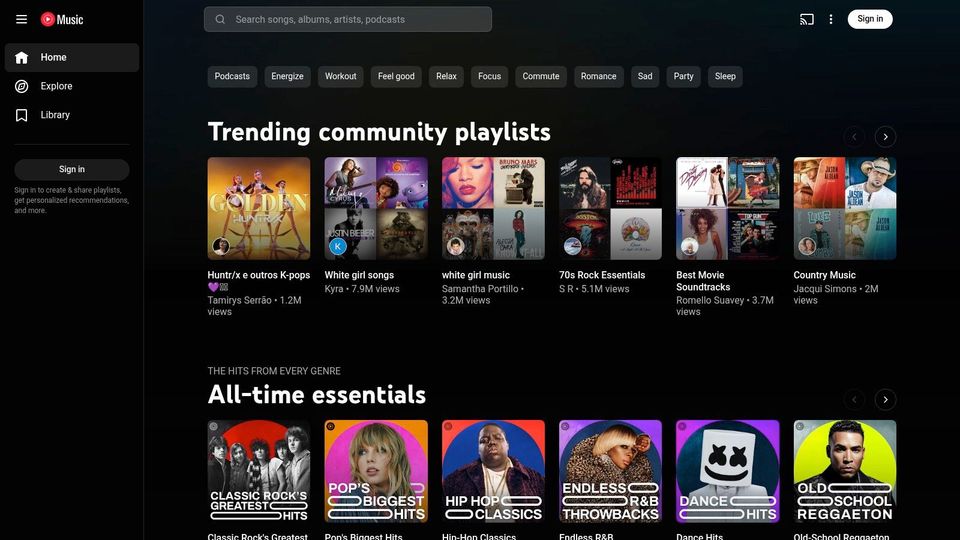Open Endless R&B Throwbacks cover
Viewport: 960px width, 540px height.
coord(610,471)
